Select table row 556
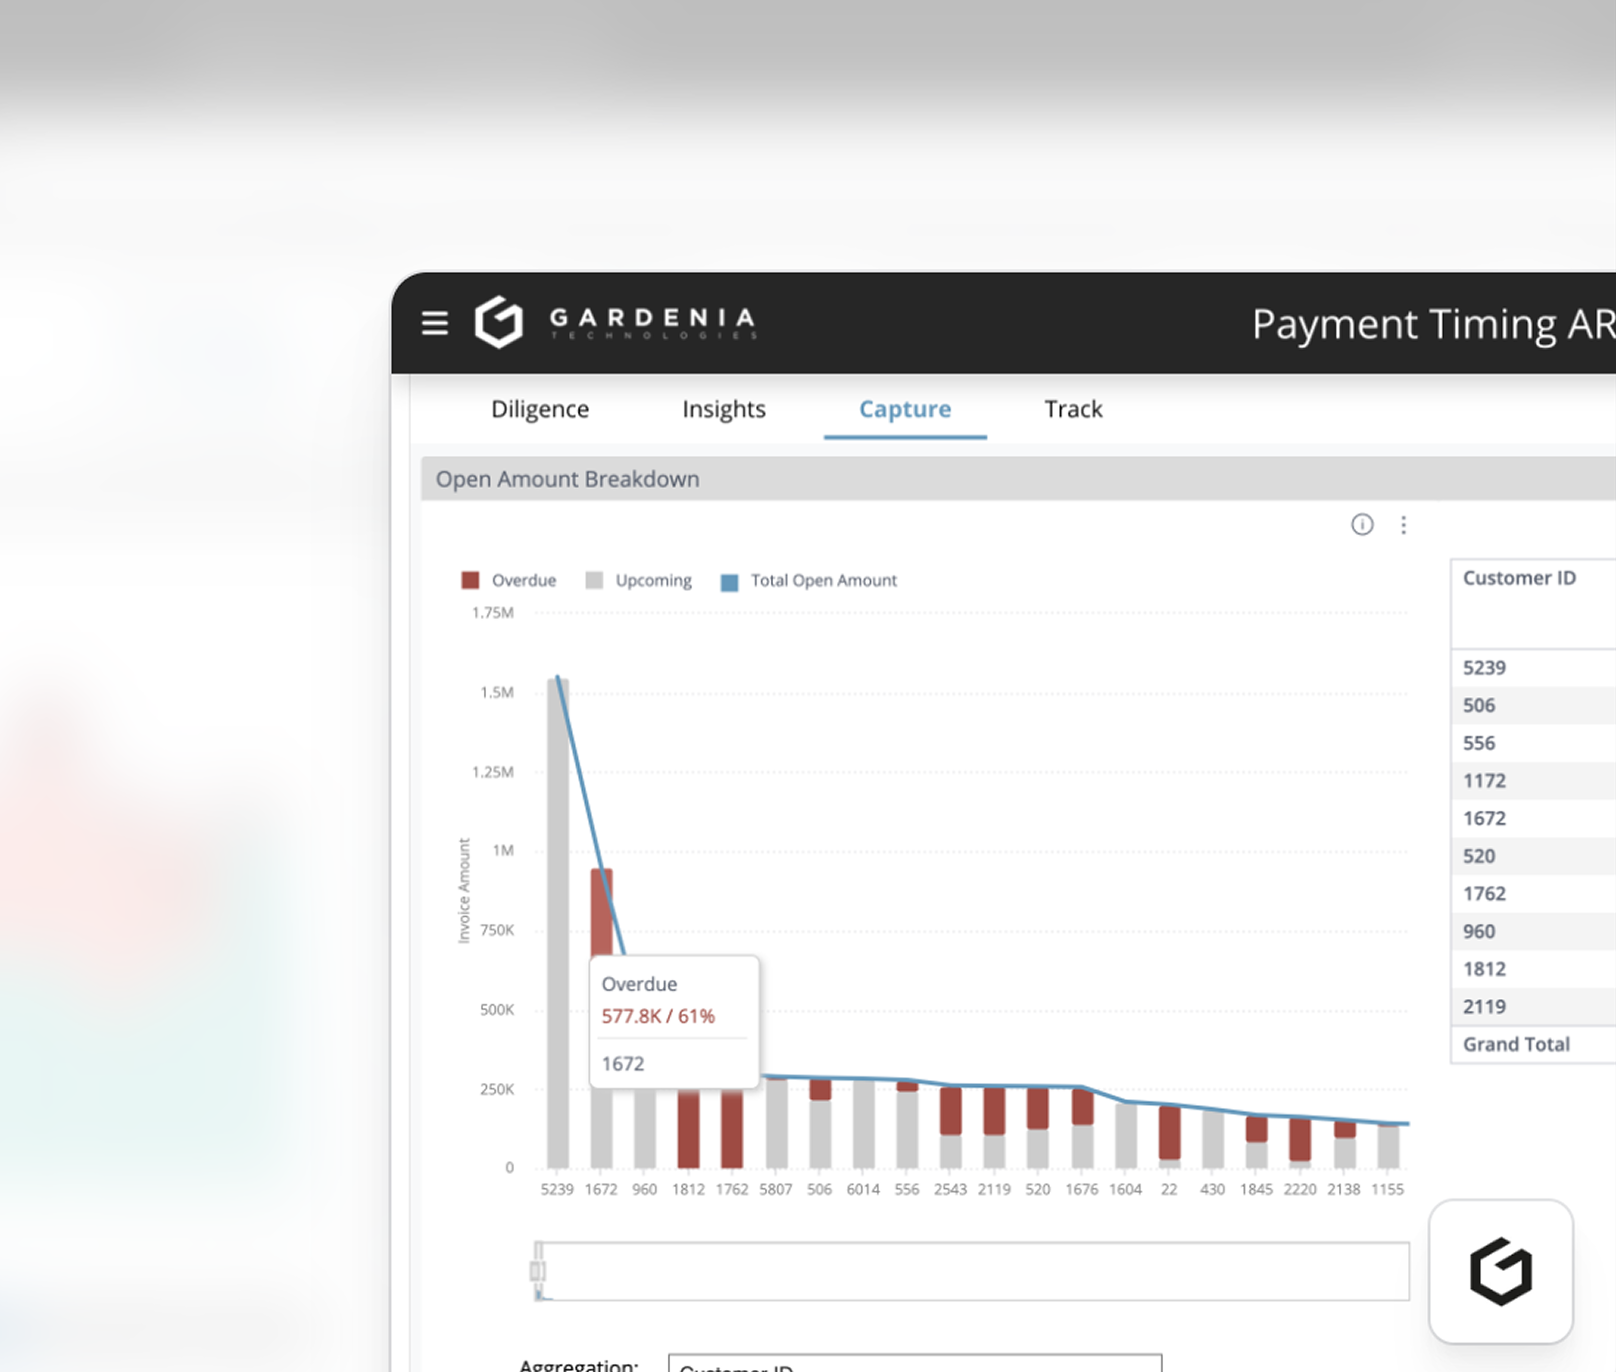 (x=1533, y=743)
